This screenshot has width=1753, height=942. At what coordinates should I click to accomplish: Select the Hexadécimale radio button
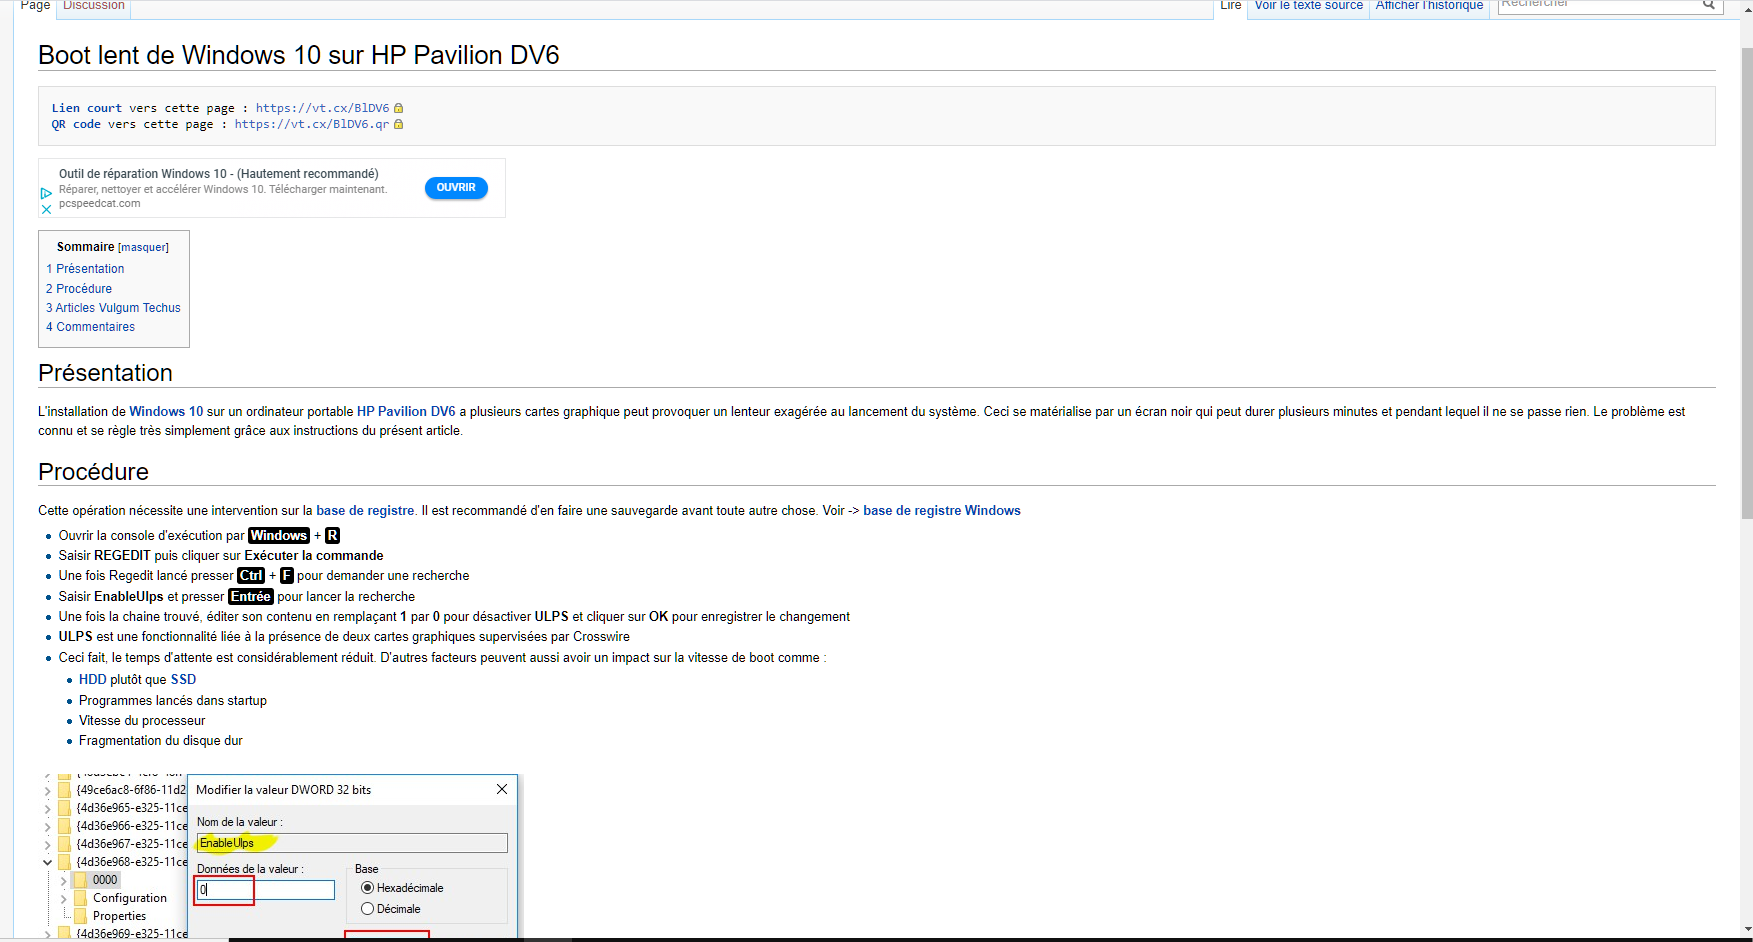click(367, 888)
